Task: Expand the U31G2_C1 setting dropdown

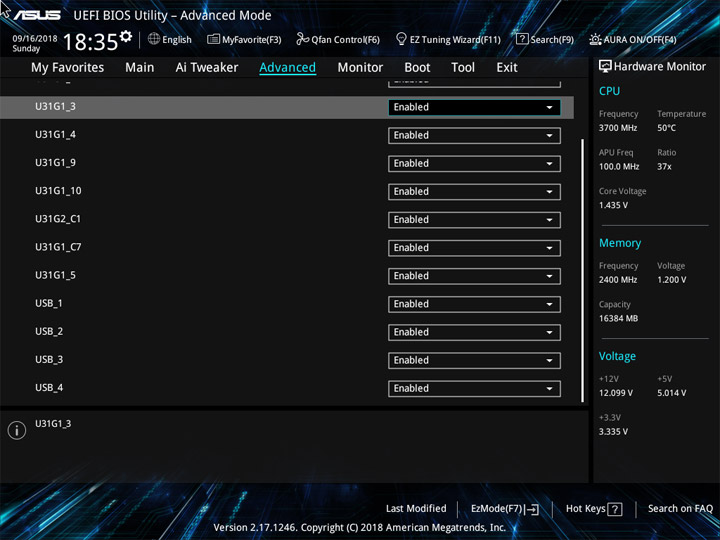Action: tap(474, 219)
